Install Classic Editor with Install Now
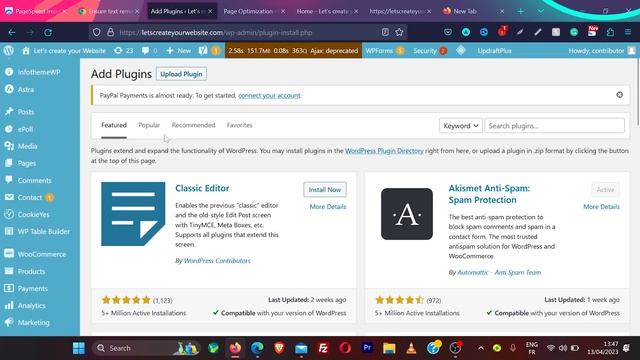The image size is (640, 360). 324,189
